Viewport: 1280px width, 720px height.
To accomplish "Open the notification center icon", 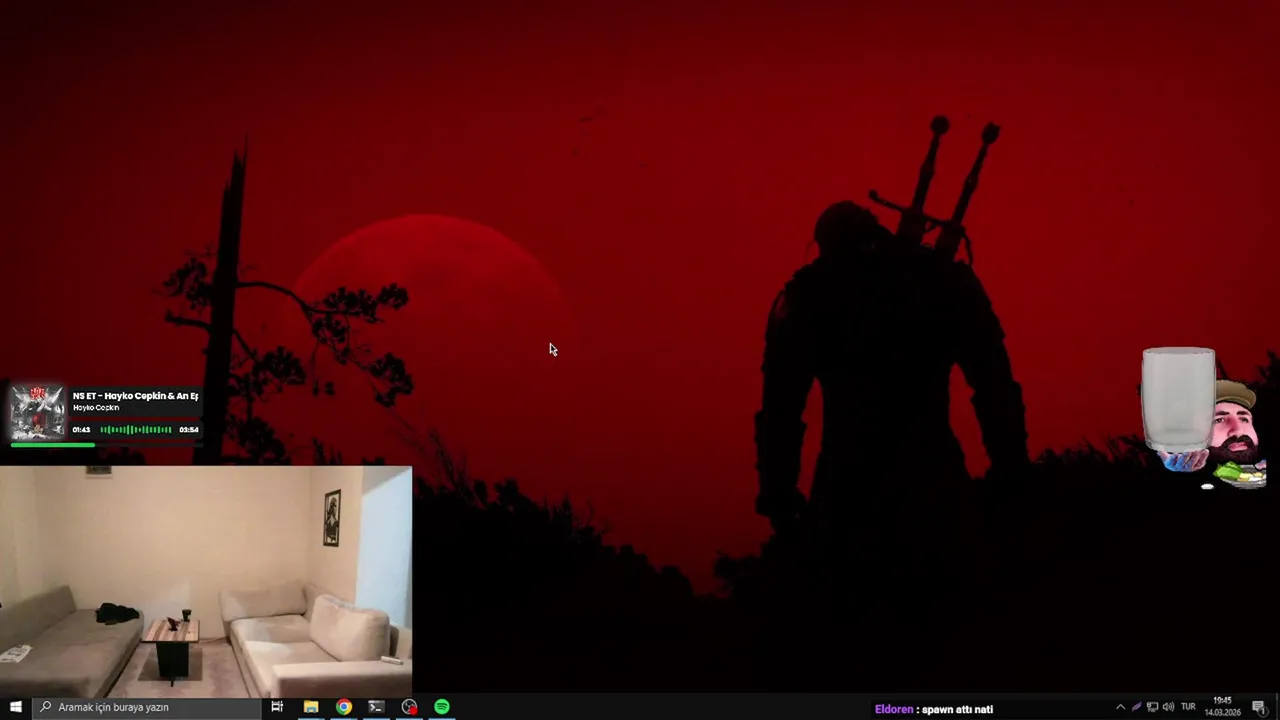I will 1259,707.
